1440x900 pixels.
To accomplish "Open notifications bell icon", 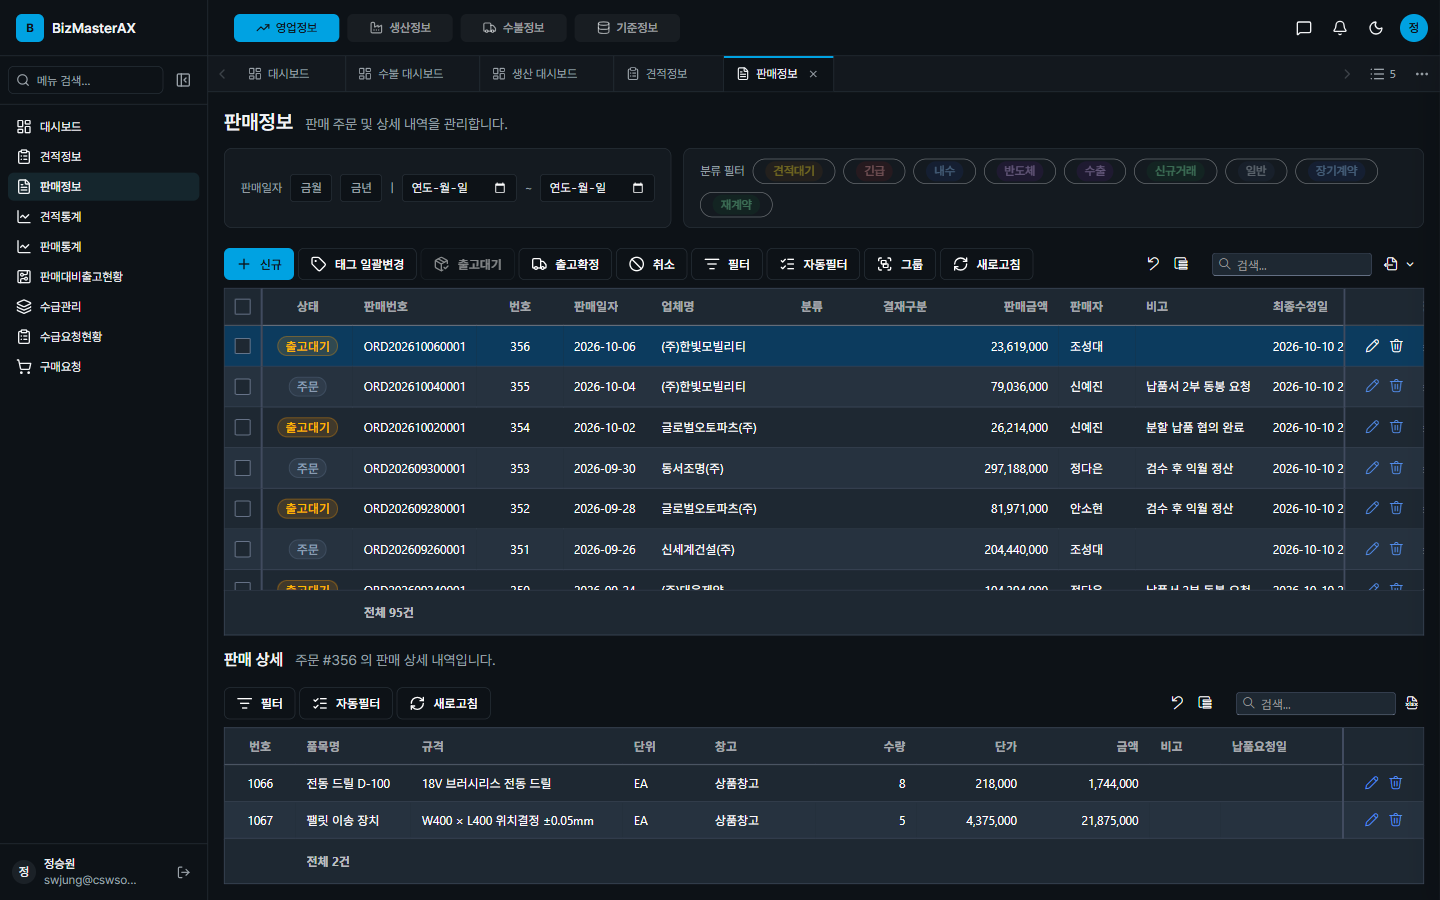I will 1340,28.
